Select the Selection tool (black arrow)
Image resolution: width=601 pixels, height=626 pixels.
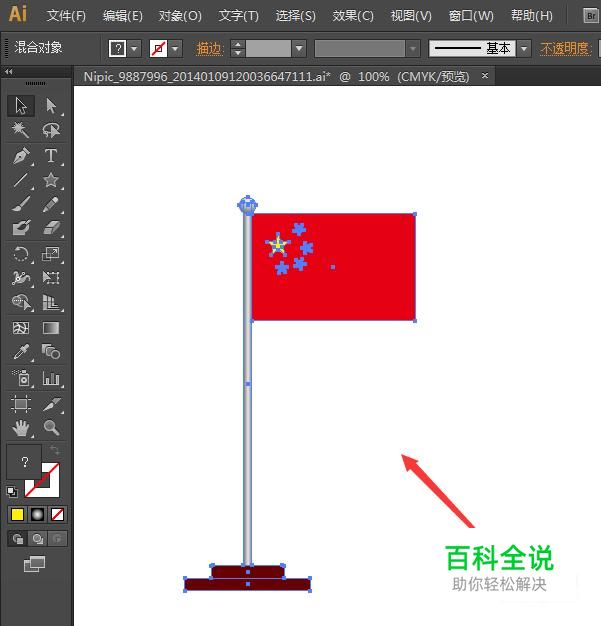[x=21, y=106]
